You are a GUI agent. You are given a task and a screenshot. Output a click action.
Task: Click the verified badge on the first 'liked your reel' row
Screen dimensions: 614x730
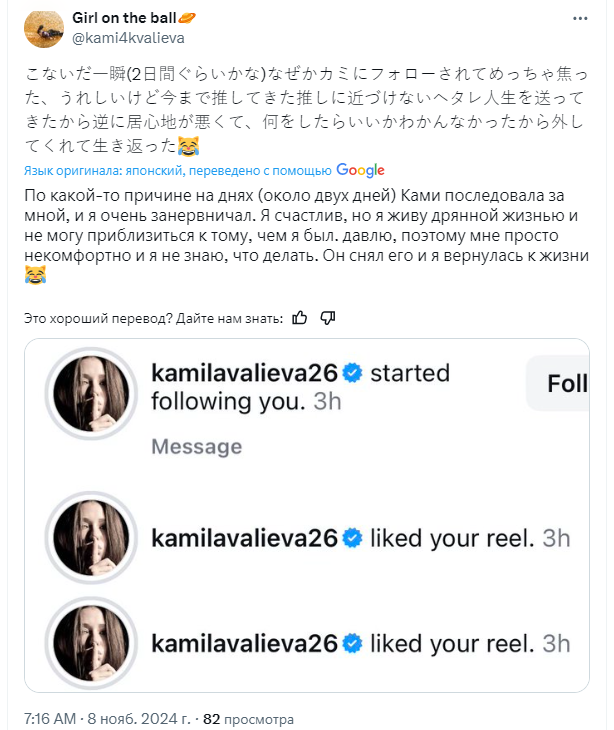click(x=352, y=538)
